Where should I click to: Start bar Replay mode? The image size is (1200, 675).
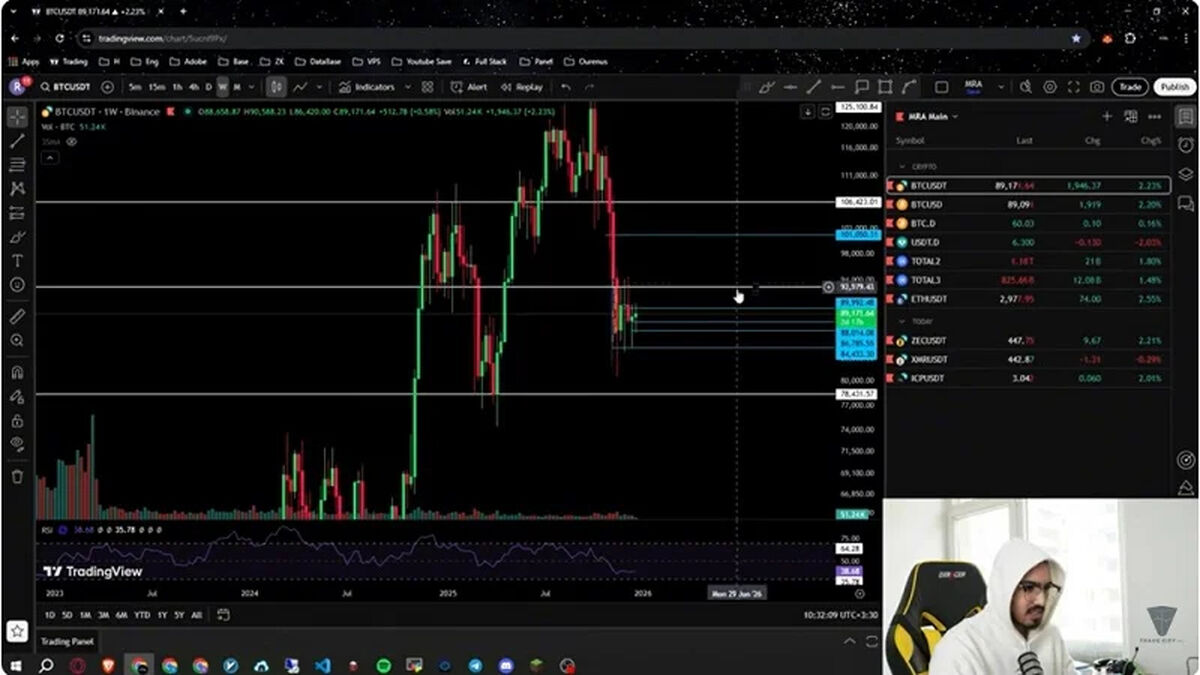coord(522,87)
